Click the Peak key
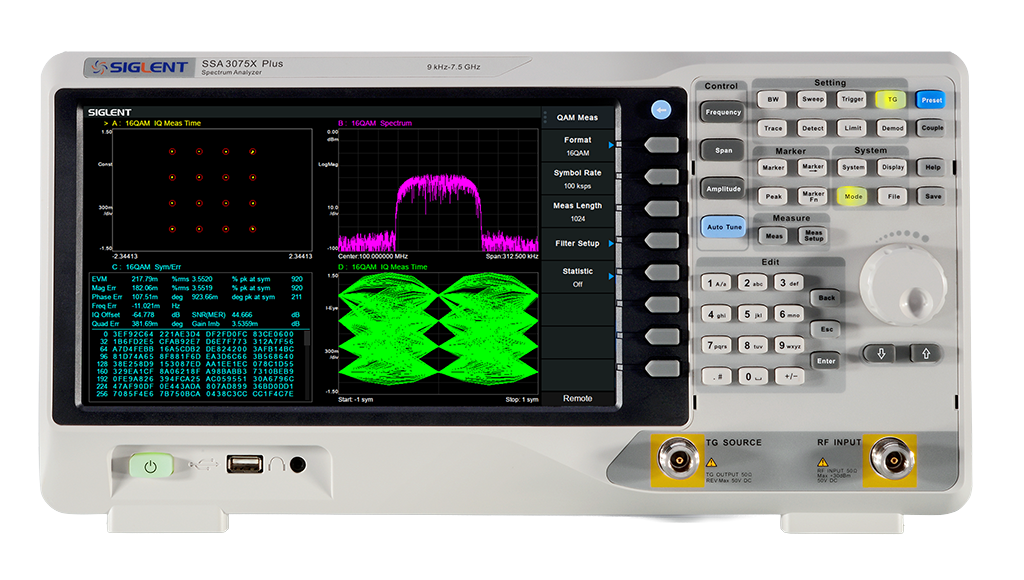Viewport: 1024px width, 580px height. [x=773, y=196]
